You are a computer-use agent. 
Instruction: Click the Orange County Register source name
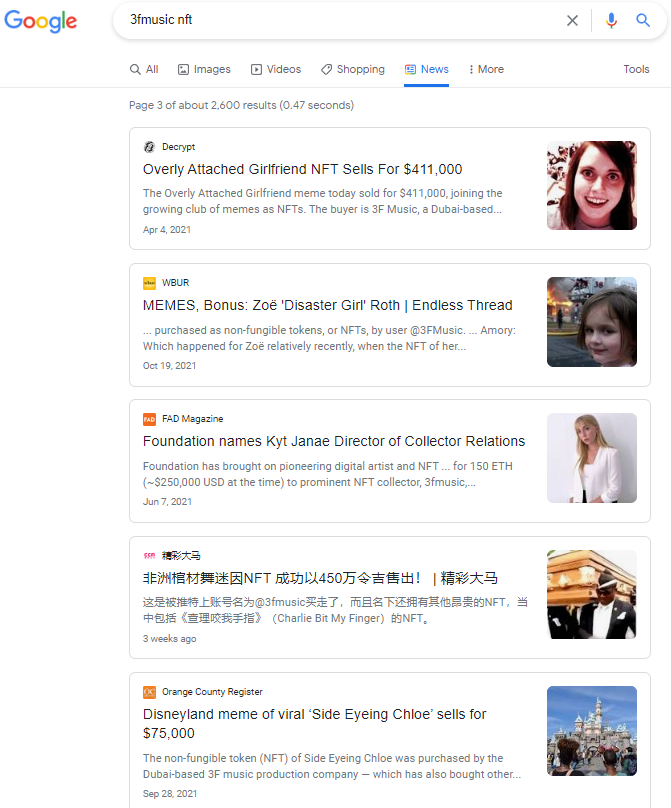tap(212, 692)
